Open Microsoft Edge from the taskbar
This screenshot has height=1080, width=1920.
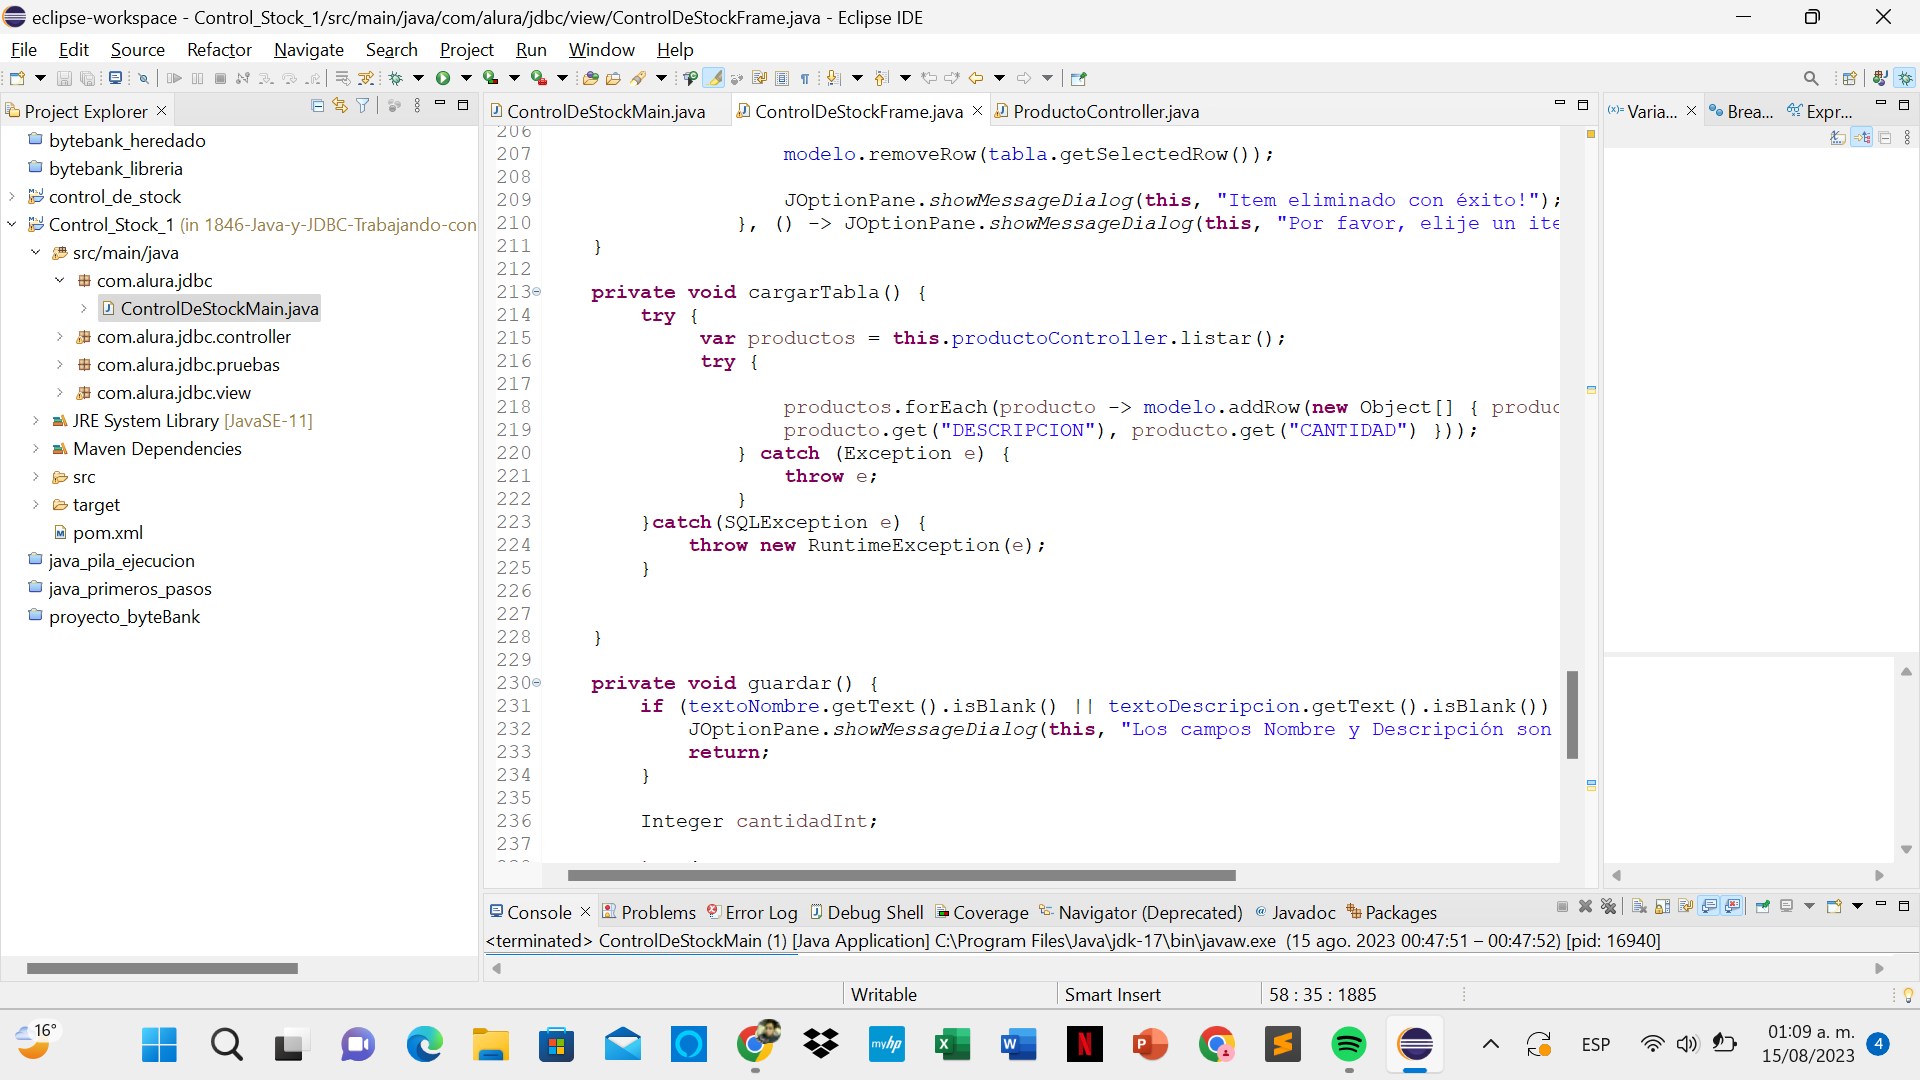pos(424,1045)
